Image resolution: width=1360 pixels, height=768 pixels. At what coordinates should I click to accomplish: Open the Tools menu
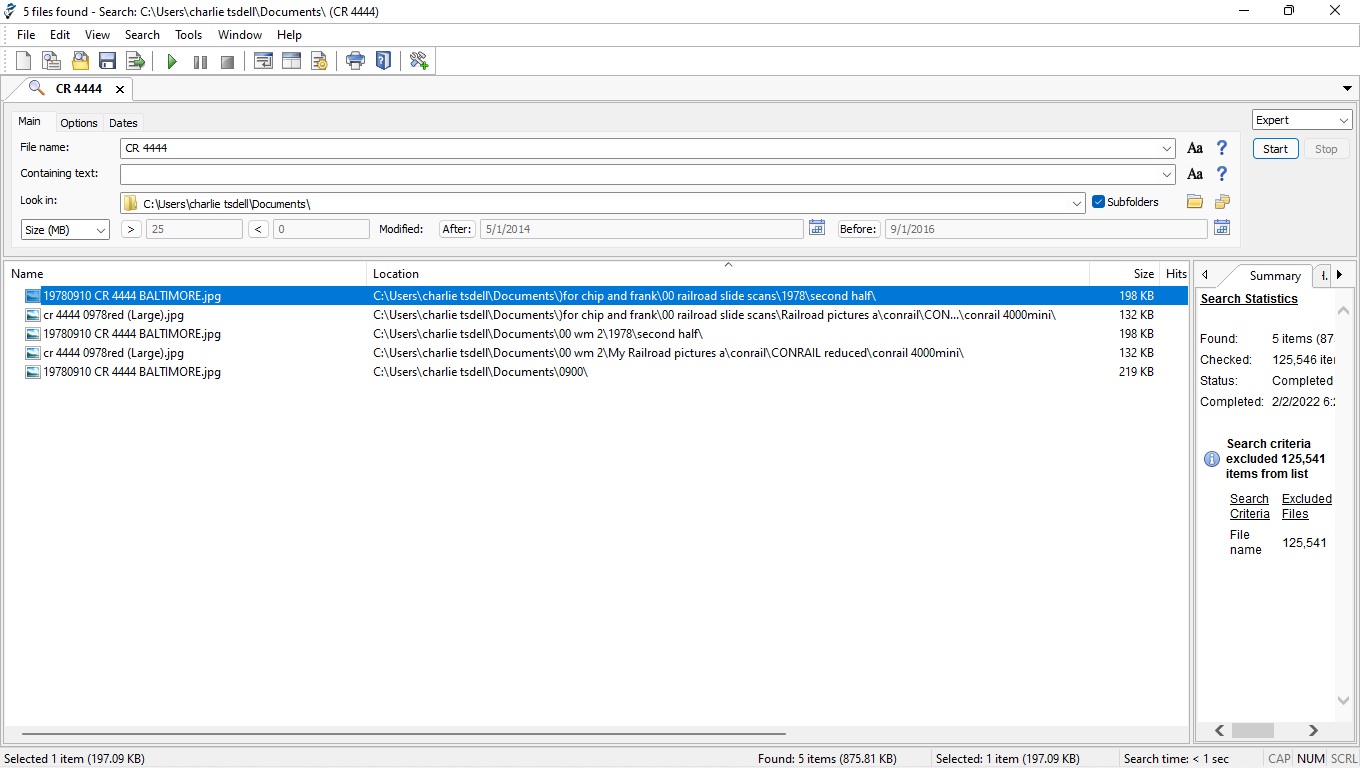[188, 35]
